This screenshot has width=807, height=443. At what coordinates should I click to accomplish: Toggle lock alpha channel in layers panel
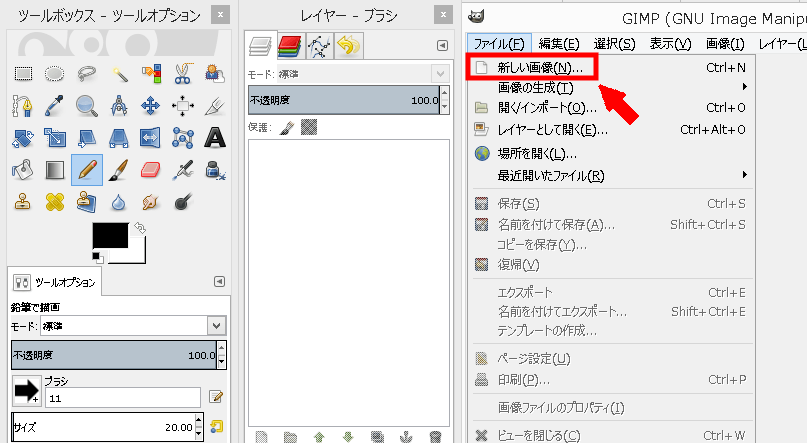pyautogui.click(x=309, y=127)
